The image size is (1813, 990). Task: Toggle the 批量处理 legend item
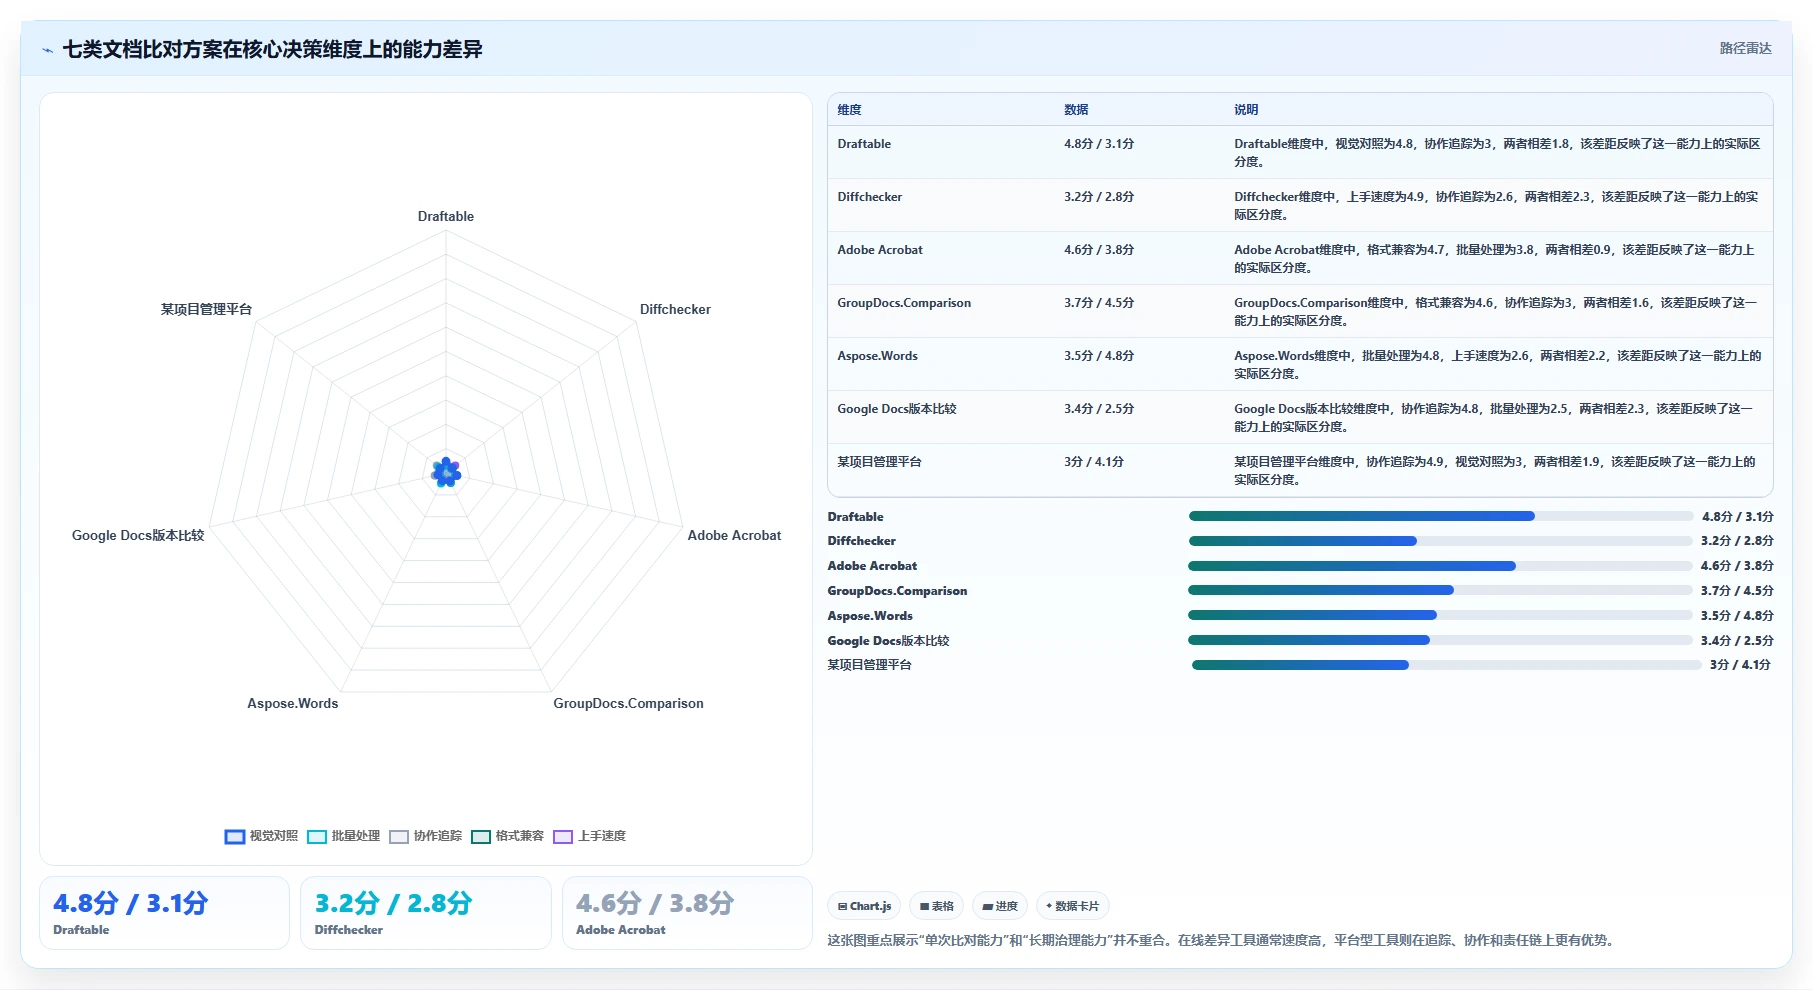click(344, 836)
